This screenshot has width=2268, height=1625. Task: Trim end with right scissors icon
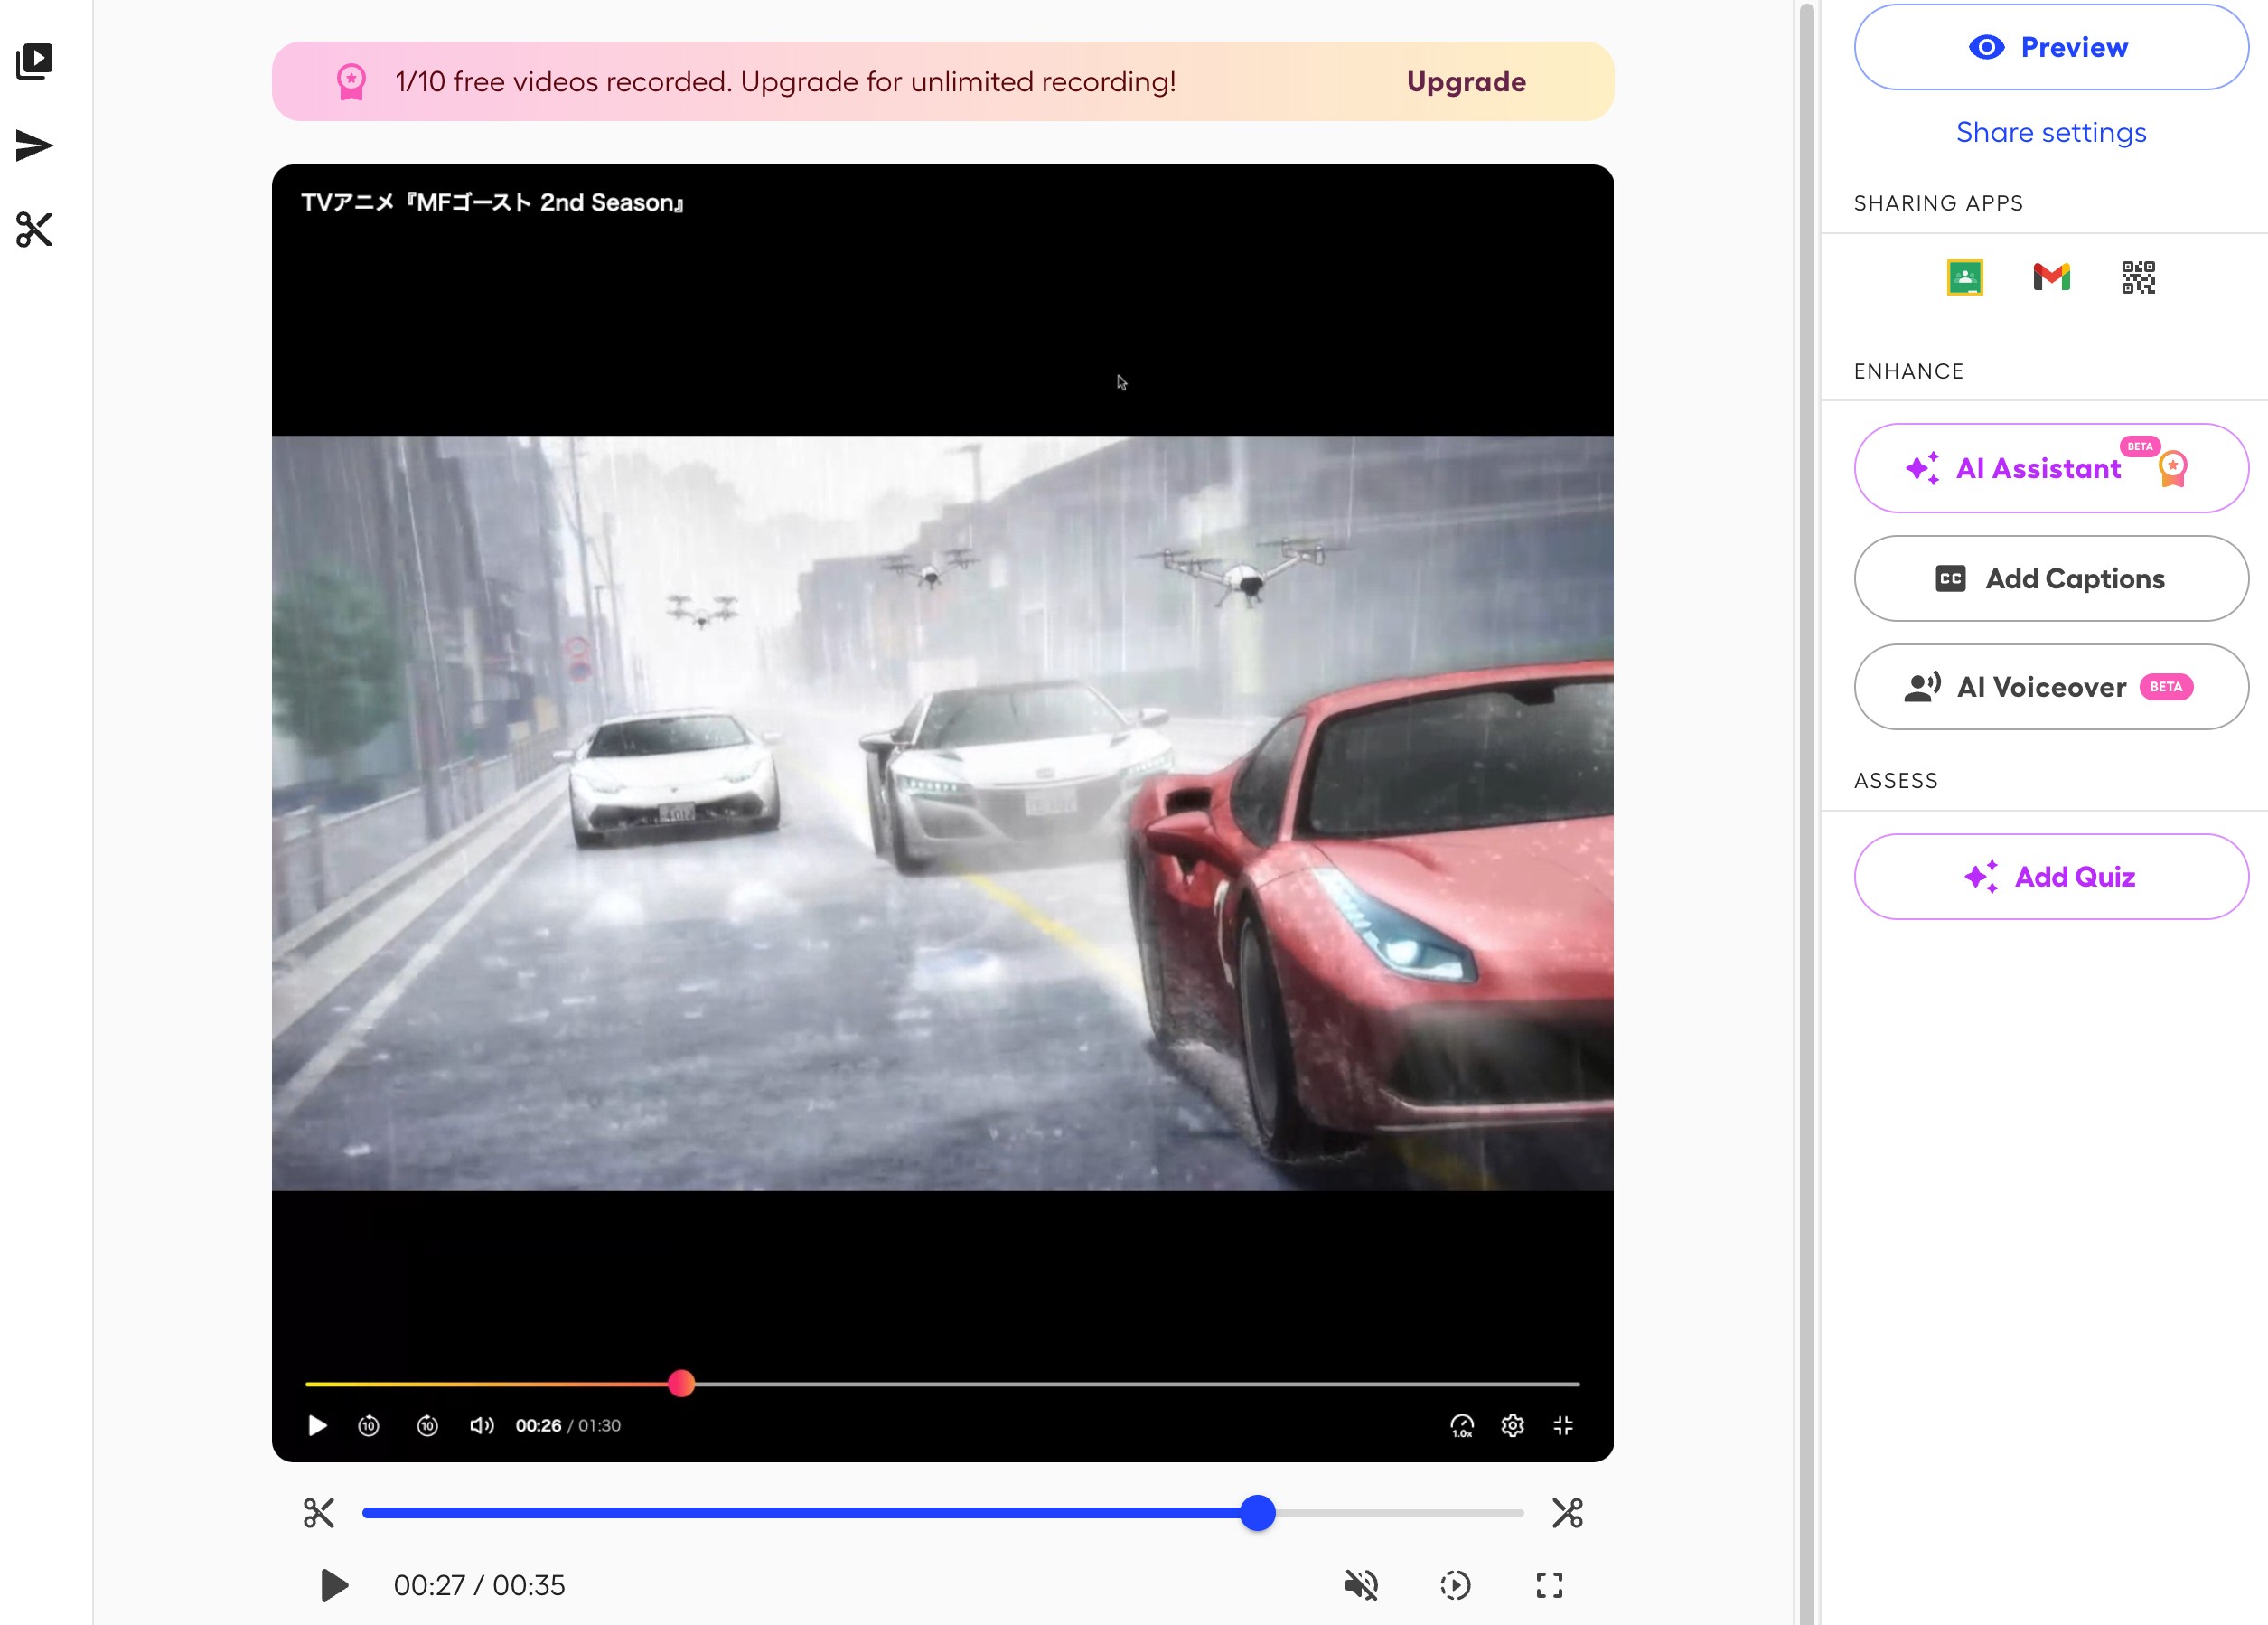[x=1567, y=1513]
